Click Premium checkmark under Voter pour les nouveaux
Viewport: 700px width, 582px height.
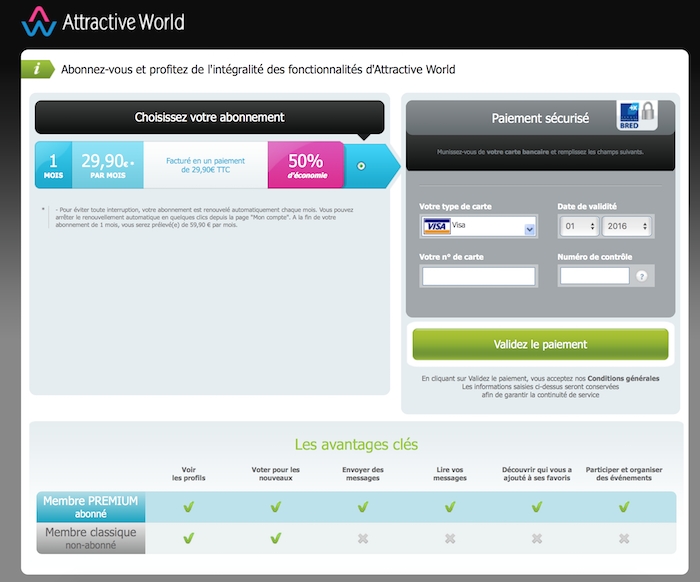[x=275, y=507]
